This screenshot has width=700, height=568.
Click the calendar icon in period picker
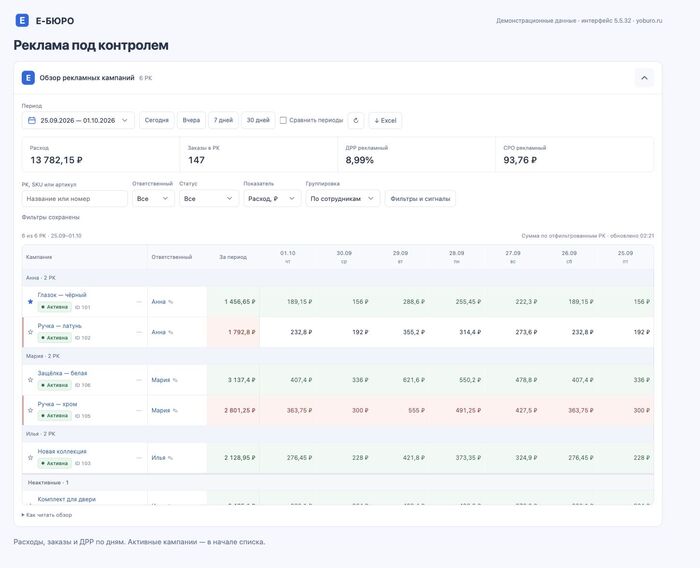32,120
